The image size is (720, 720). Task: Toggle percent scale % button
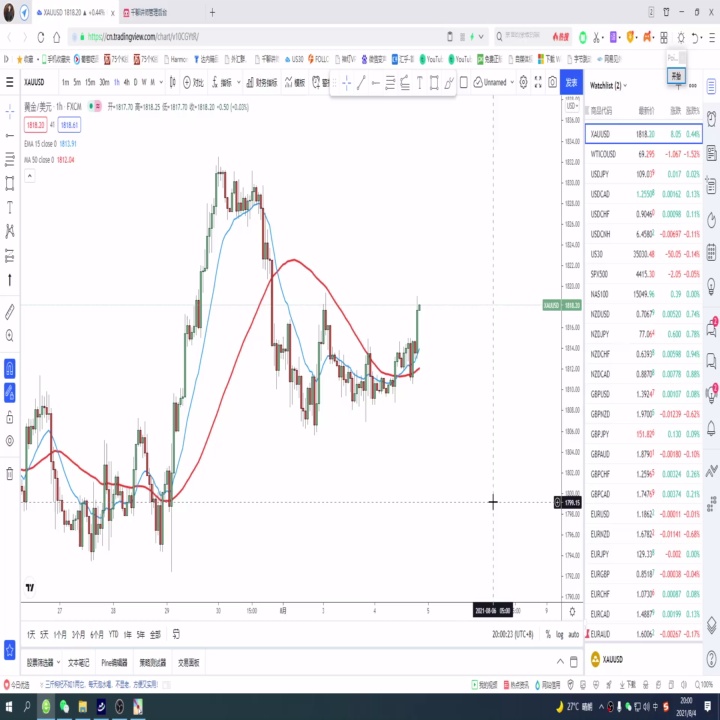pos(548,634)
